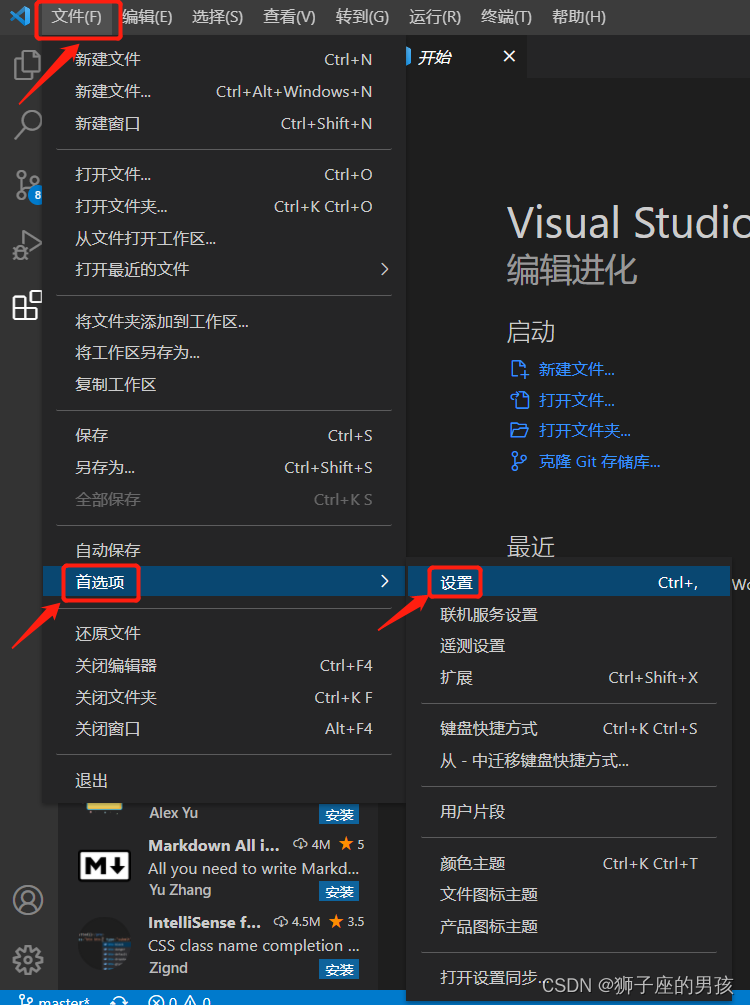Install the Alex Yu extension
This screenshot has width=750, height=1005.
coord(339,815)
